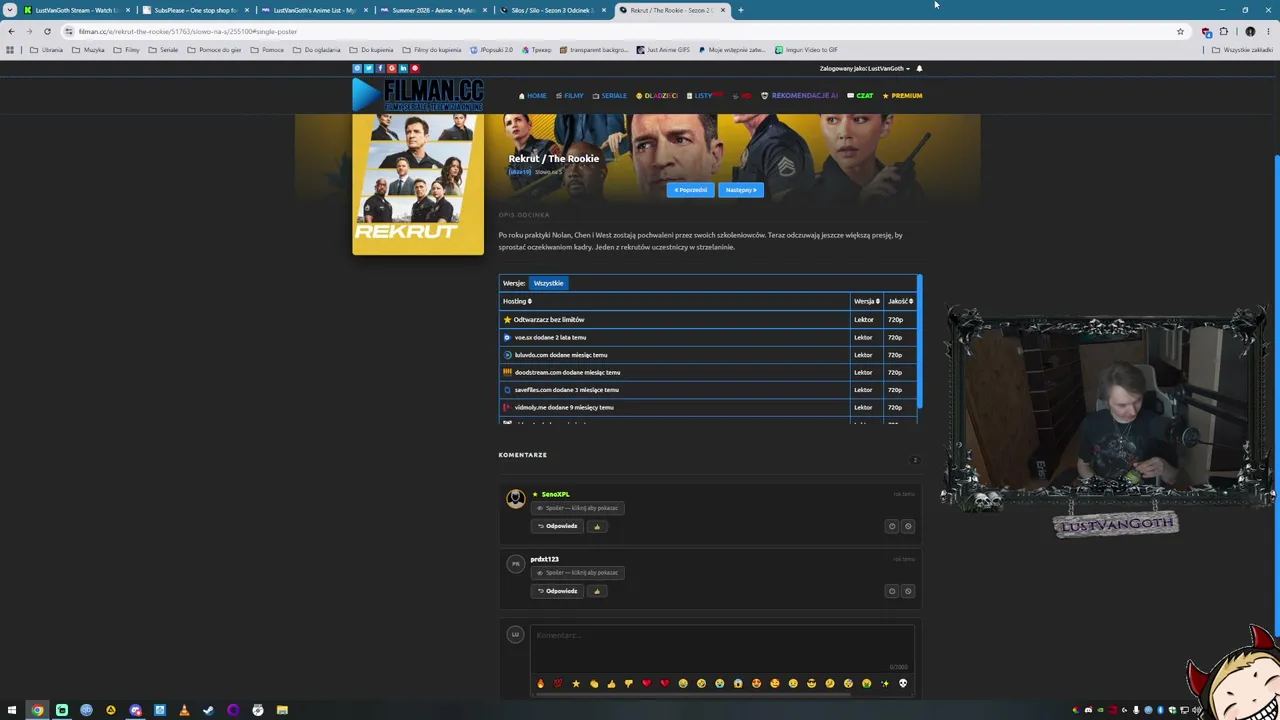
Task: Select 'Odtwarzacz bez limitów' player row
Action: [708, 320]
